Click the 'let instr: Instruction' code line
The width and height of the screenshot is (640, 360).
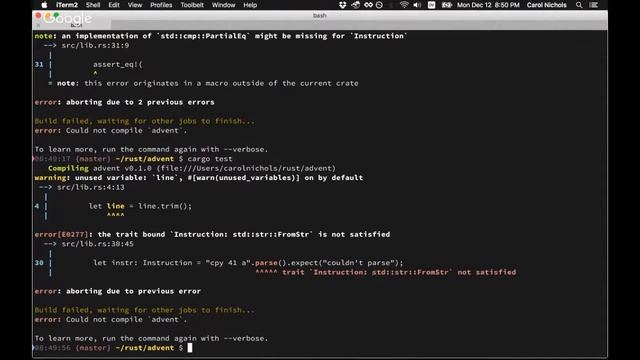pos(248,263)
